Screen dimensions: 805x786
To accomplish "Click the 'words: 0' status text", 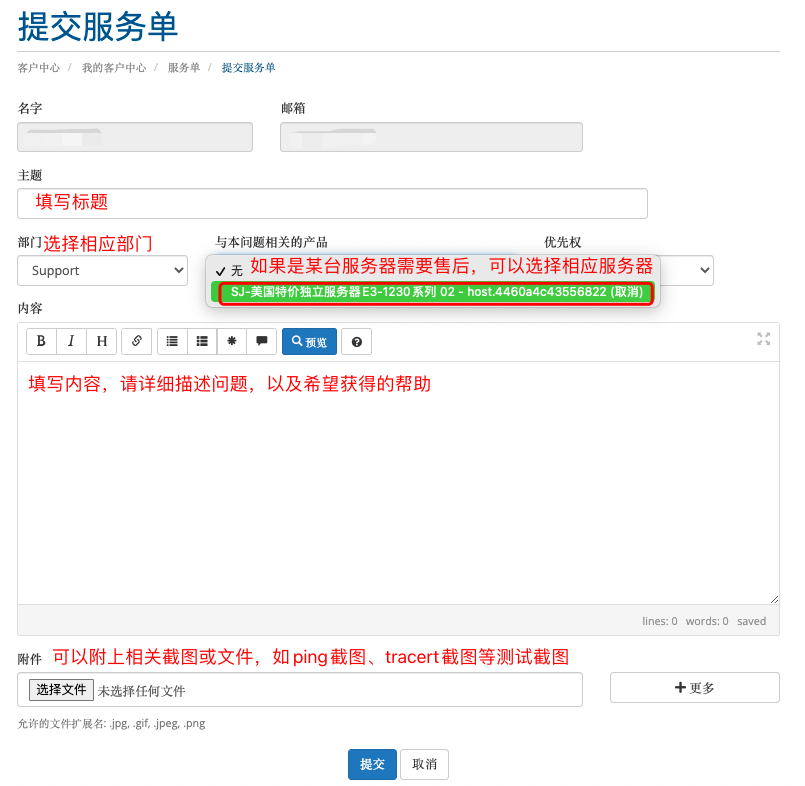I will (x=707, y=621).
